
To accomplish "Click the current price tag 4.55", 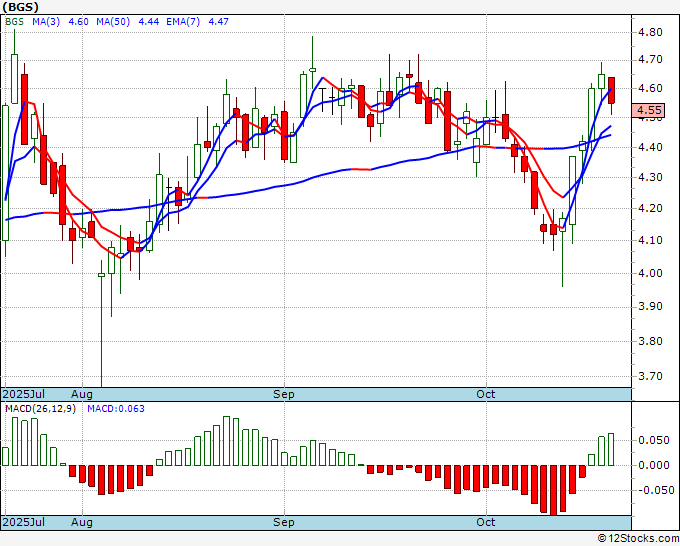I will click(x=648, y=110).
